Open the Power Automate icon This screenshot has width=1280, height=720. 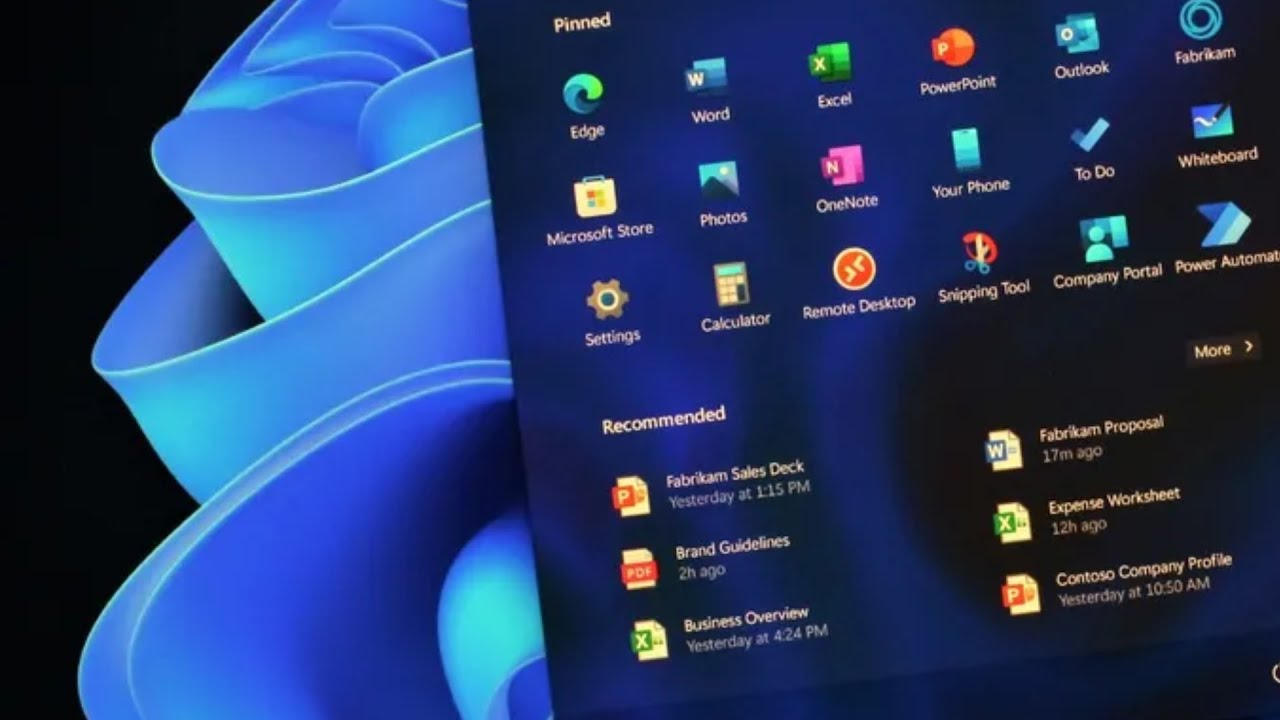point(1225,225)
